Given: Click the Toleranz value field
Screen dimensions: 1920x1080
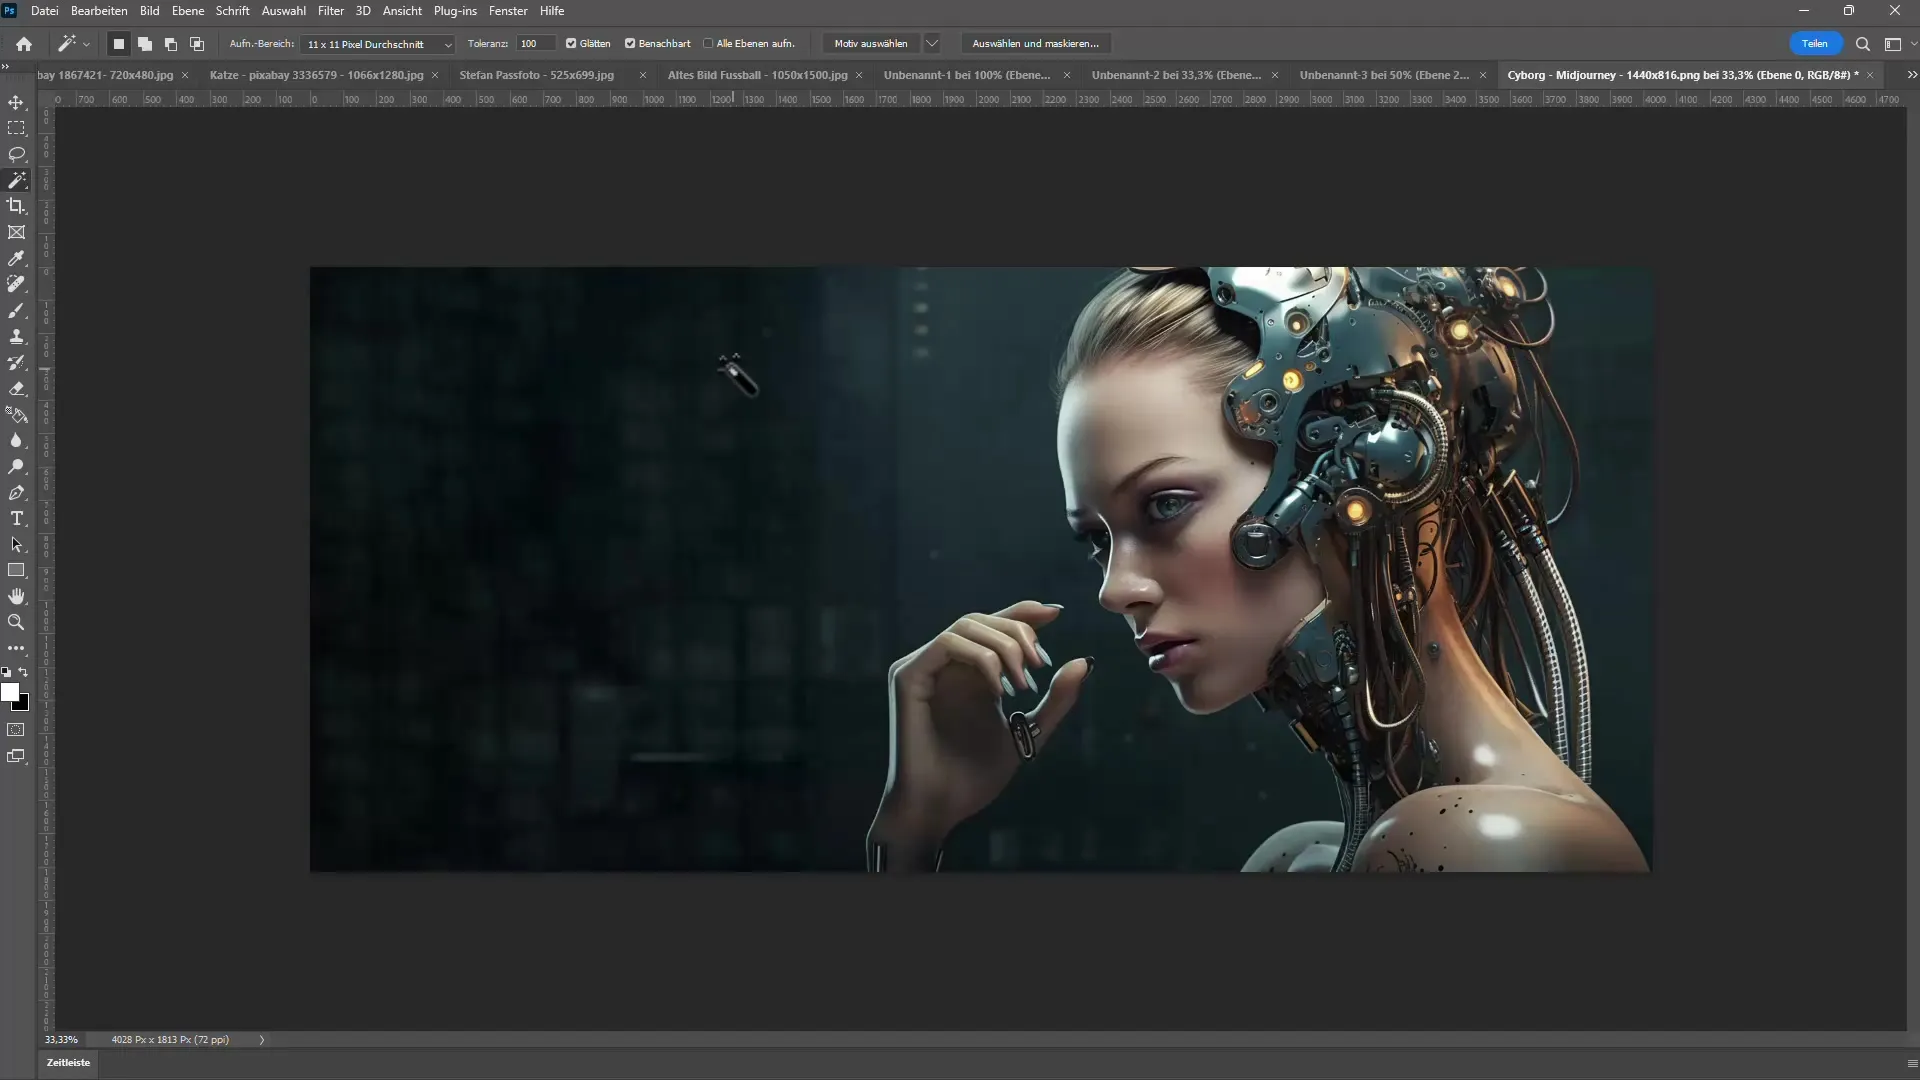Looking at the screenshot, I should [536, 44].
